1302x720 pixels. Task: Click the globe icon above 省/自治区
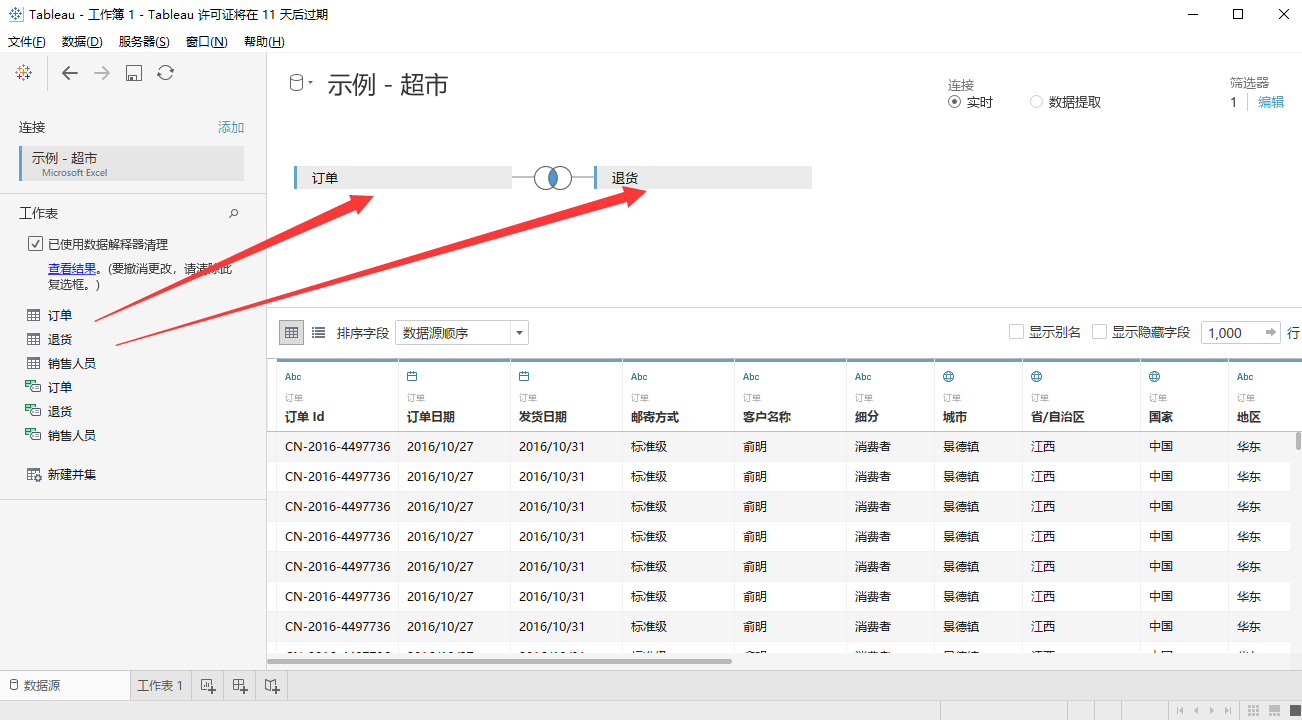1037,377
